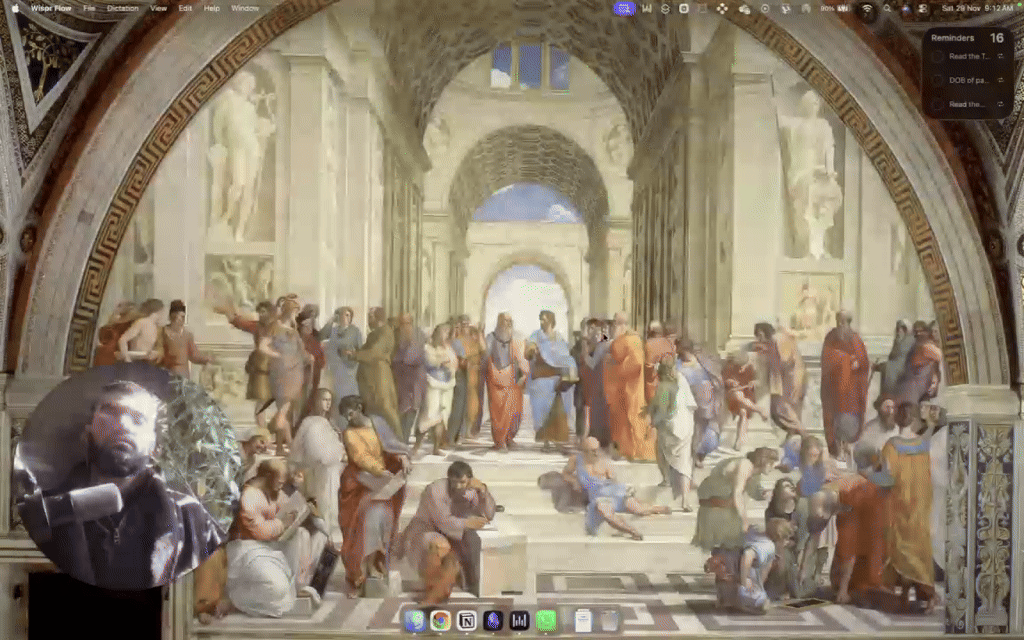This screenshot has width=1024, height=640.
Task: Click the circular play menu bar icon
Action: (x=765, y=8)
